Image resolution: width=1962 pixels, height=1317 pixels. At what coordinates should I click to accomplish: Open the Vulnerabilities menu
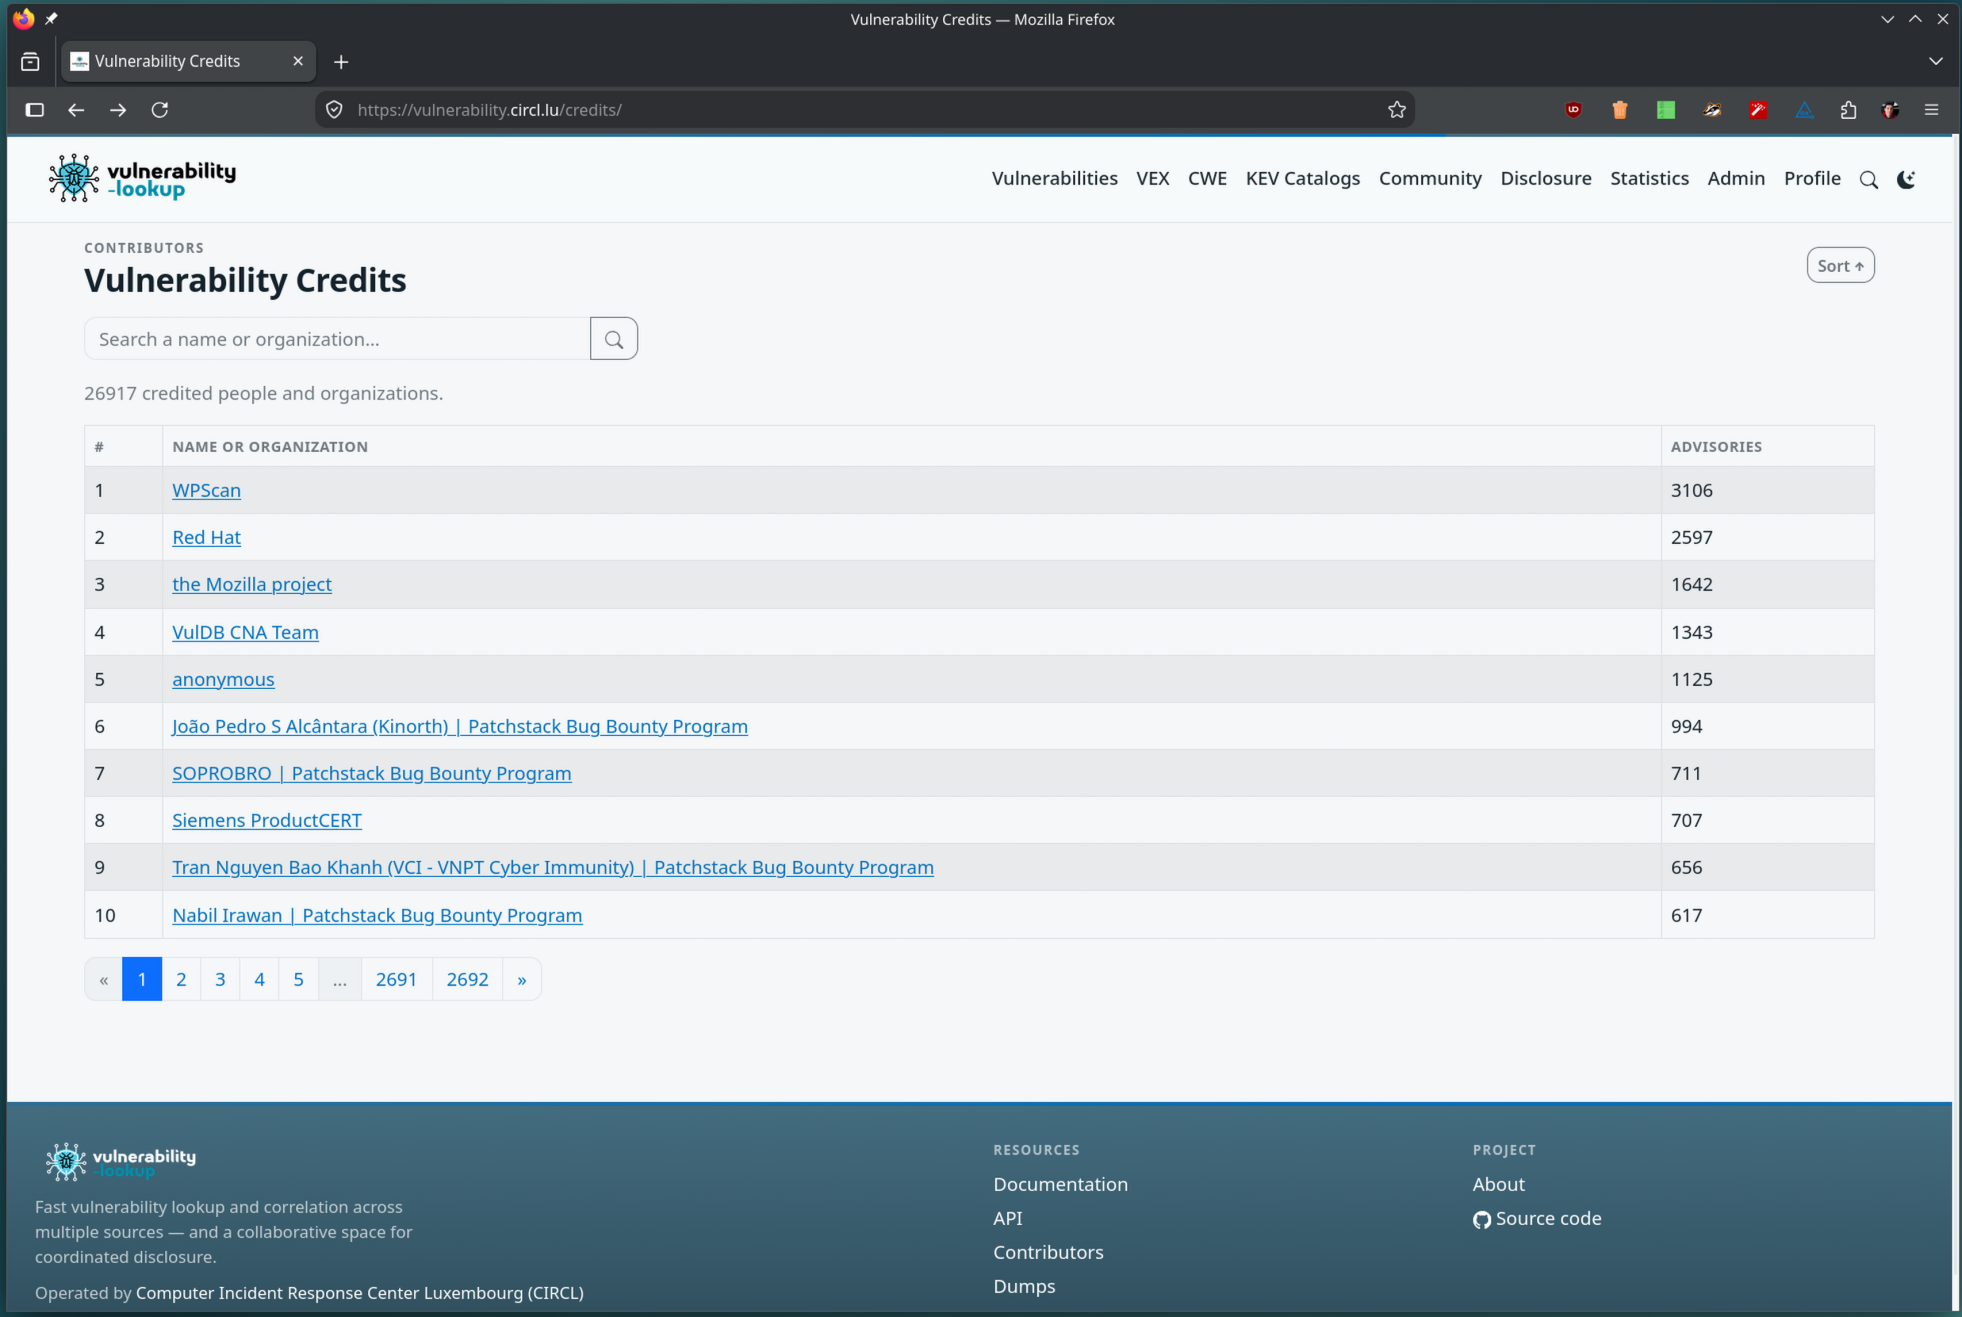[x=1054, y=178]
